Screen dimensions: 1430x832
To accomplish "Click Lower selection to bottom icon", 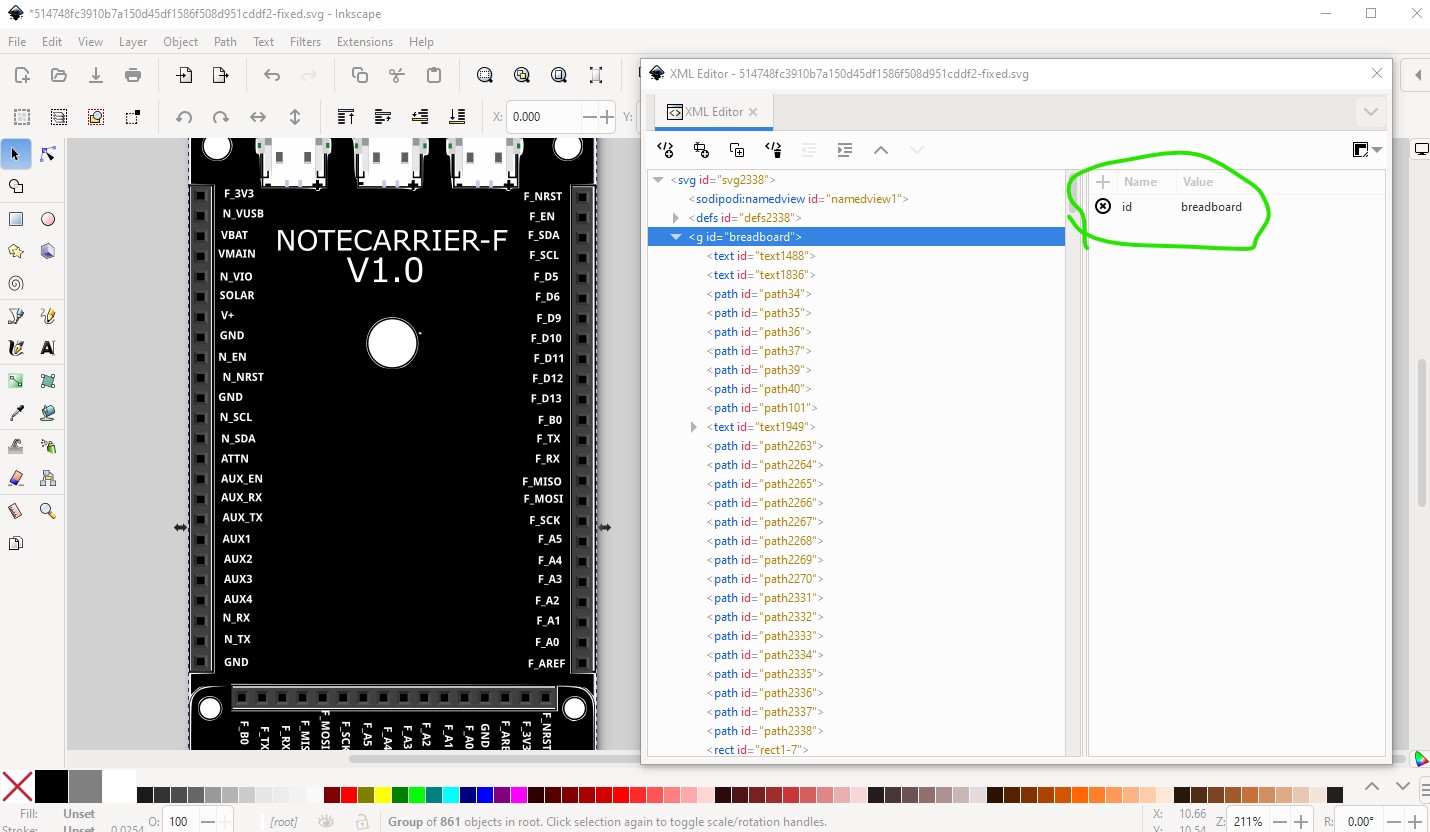I will pos(457,117).
